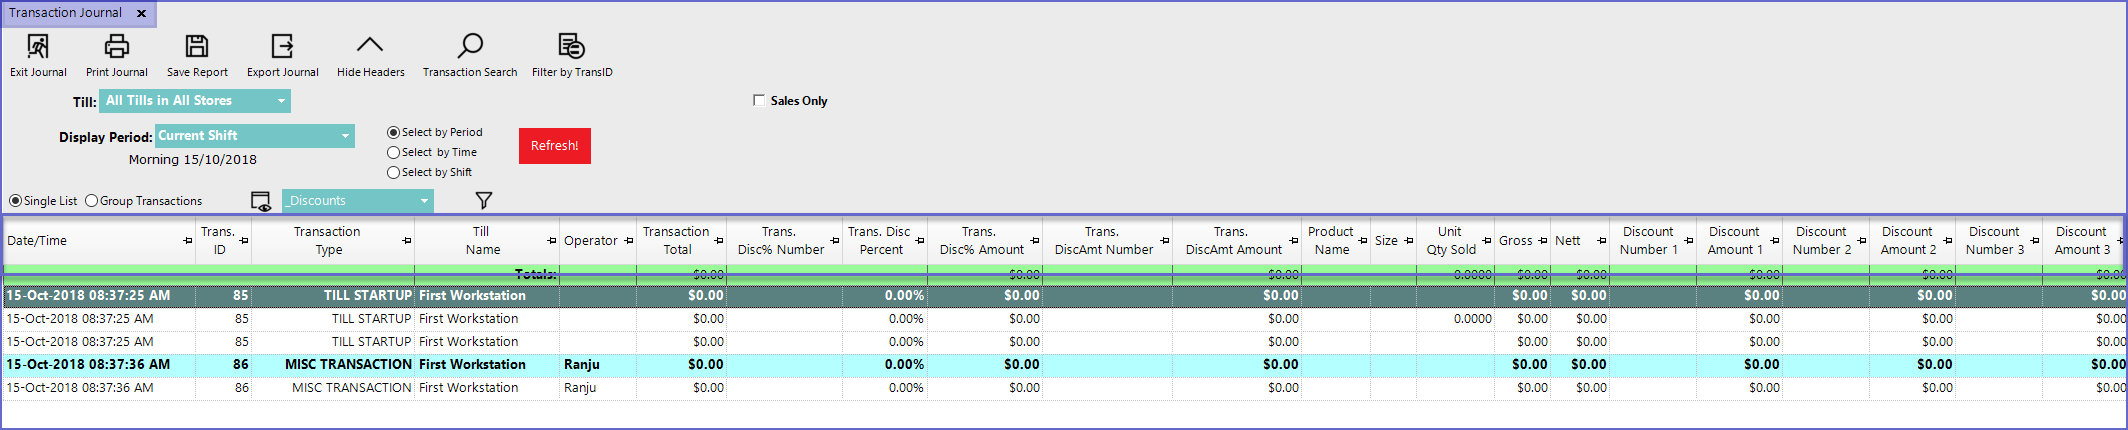Sort by Date/Time column header
This screenshot has width=2128, height=430.
point(90,241)
